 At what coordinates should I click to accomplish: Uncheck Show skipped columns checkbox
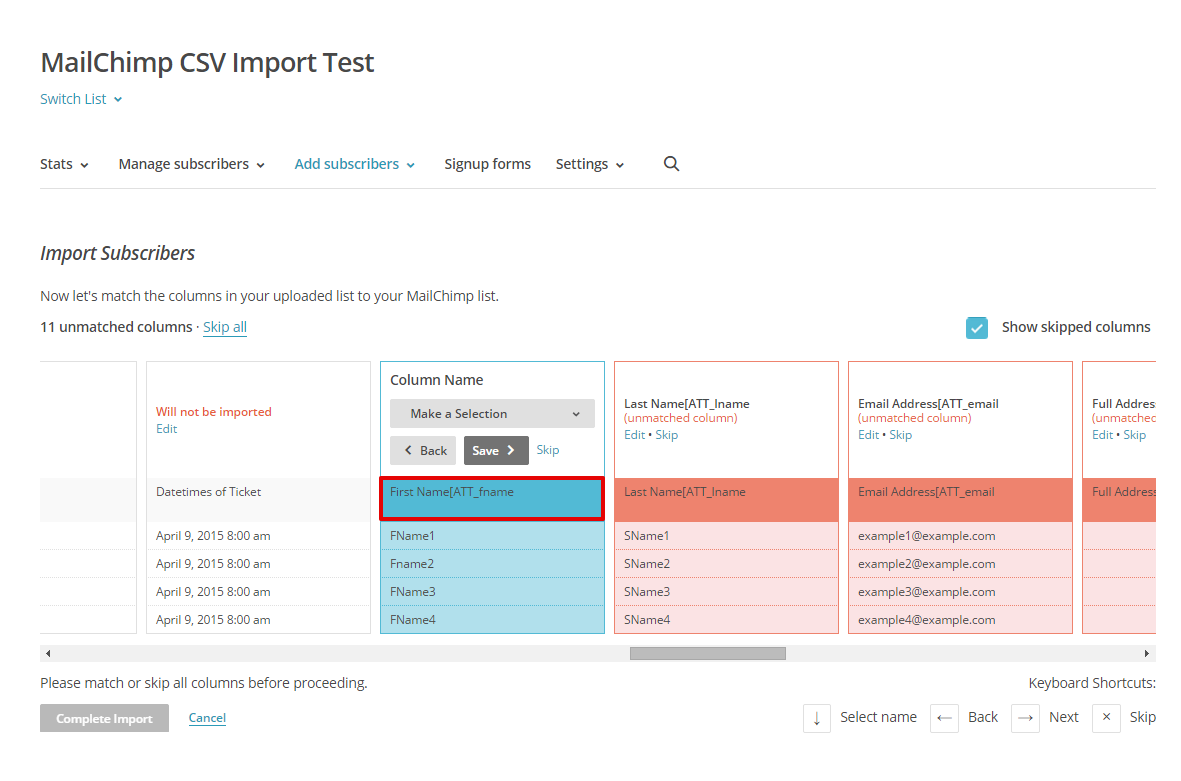pos(977,328)
